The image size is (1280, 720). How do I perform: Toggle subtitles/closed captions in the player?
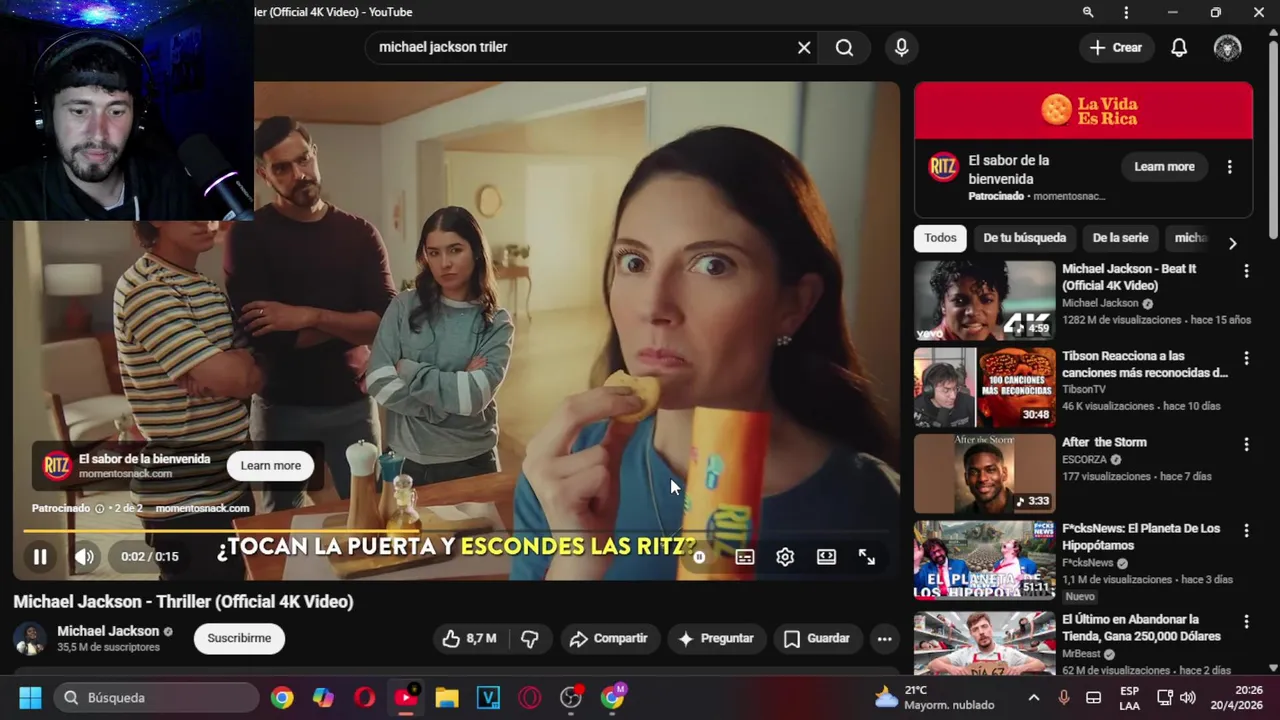click(745, 557)
